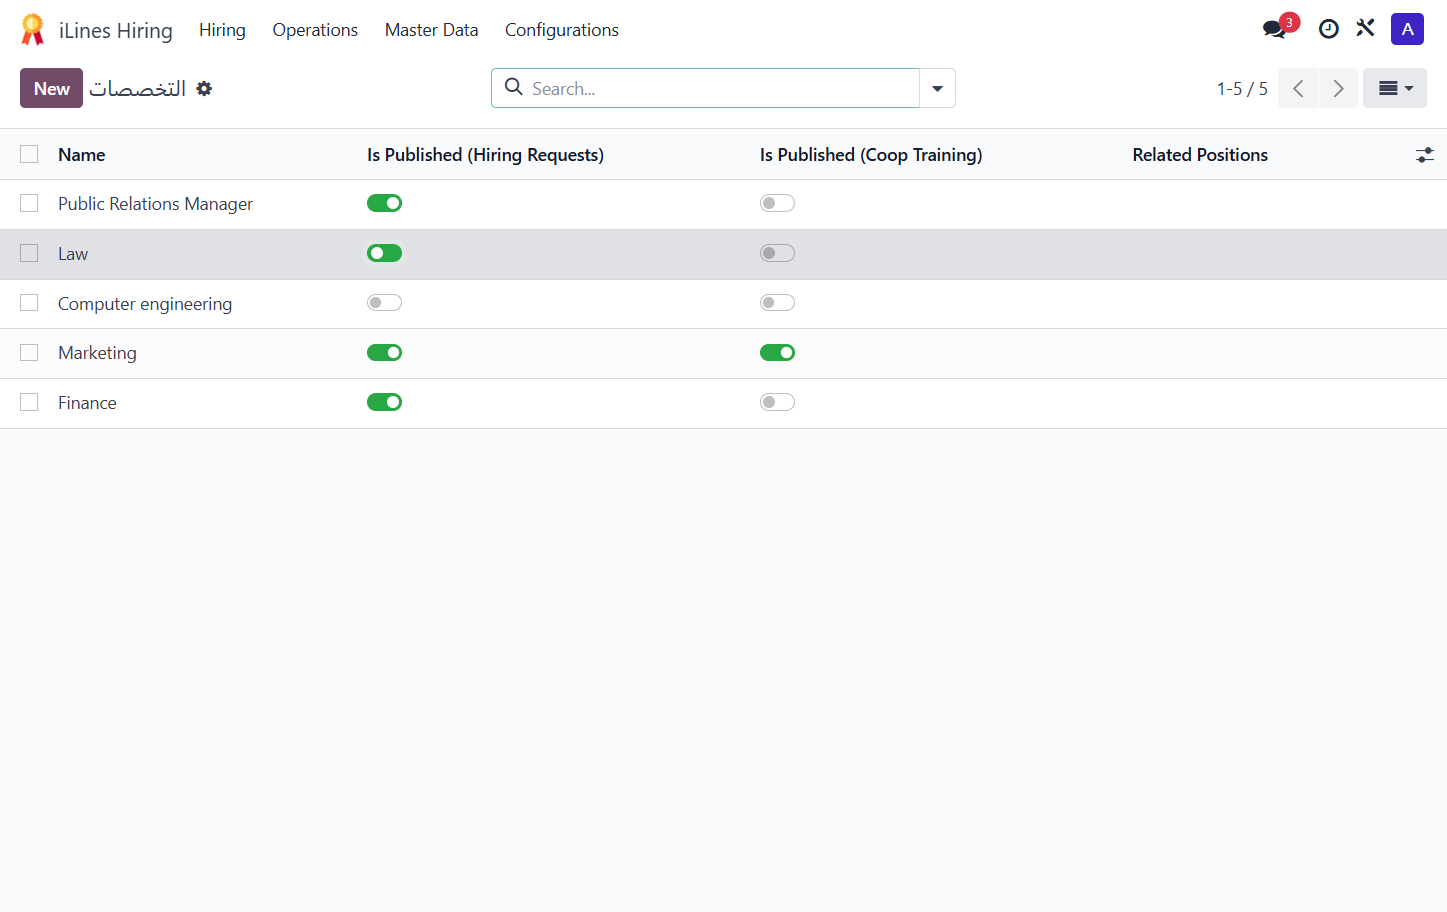
Task: Disable Hiring Requests publishing for Finance
Action: [x=384, y=402]
